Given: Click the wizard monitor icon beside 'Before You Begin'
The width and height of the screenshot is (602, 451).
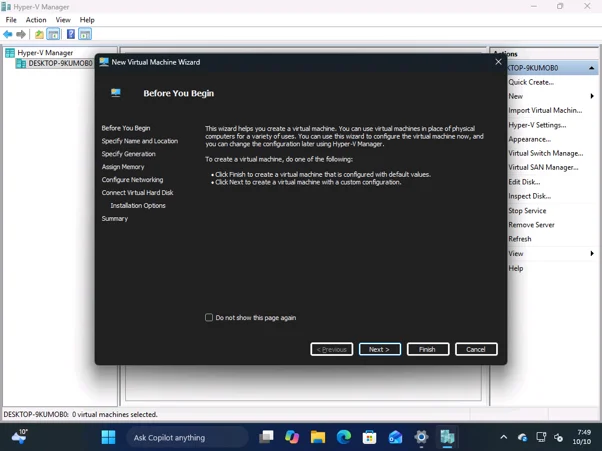Looking at the screenshot, I should click(116, 93).
